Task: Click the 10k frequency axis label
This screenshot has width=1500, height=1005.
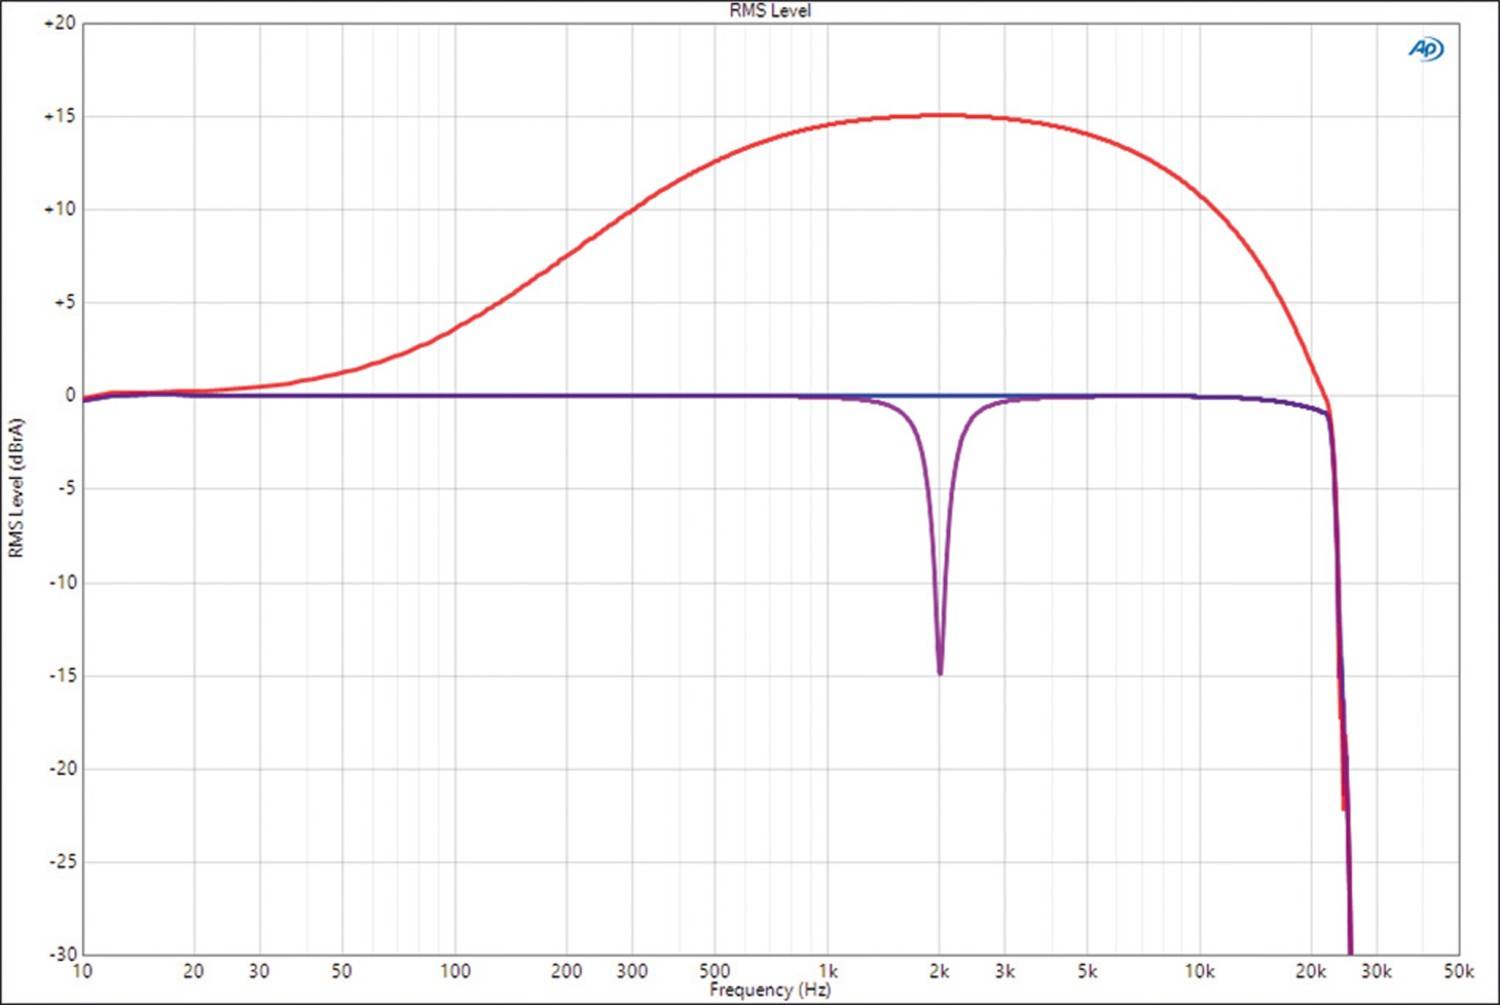Action: coord(1199,971)
